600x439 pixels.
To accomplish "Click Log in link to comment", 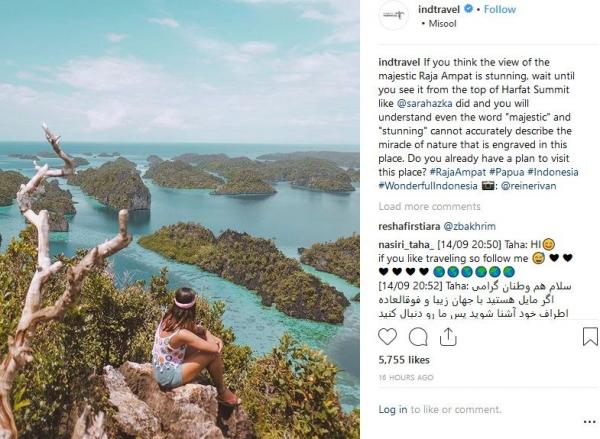I will [392, 410].
